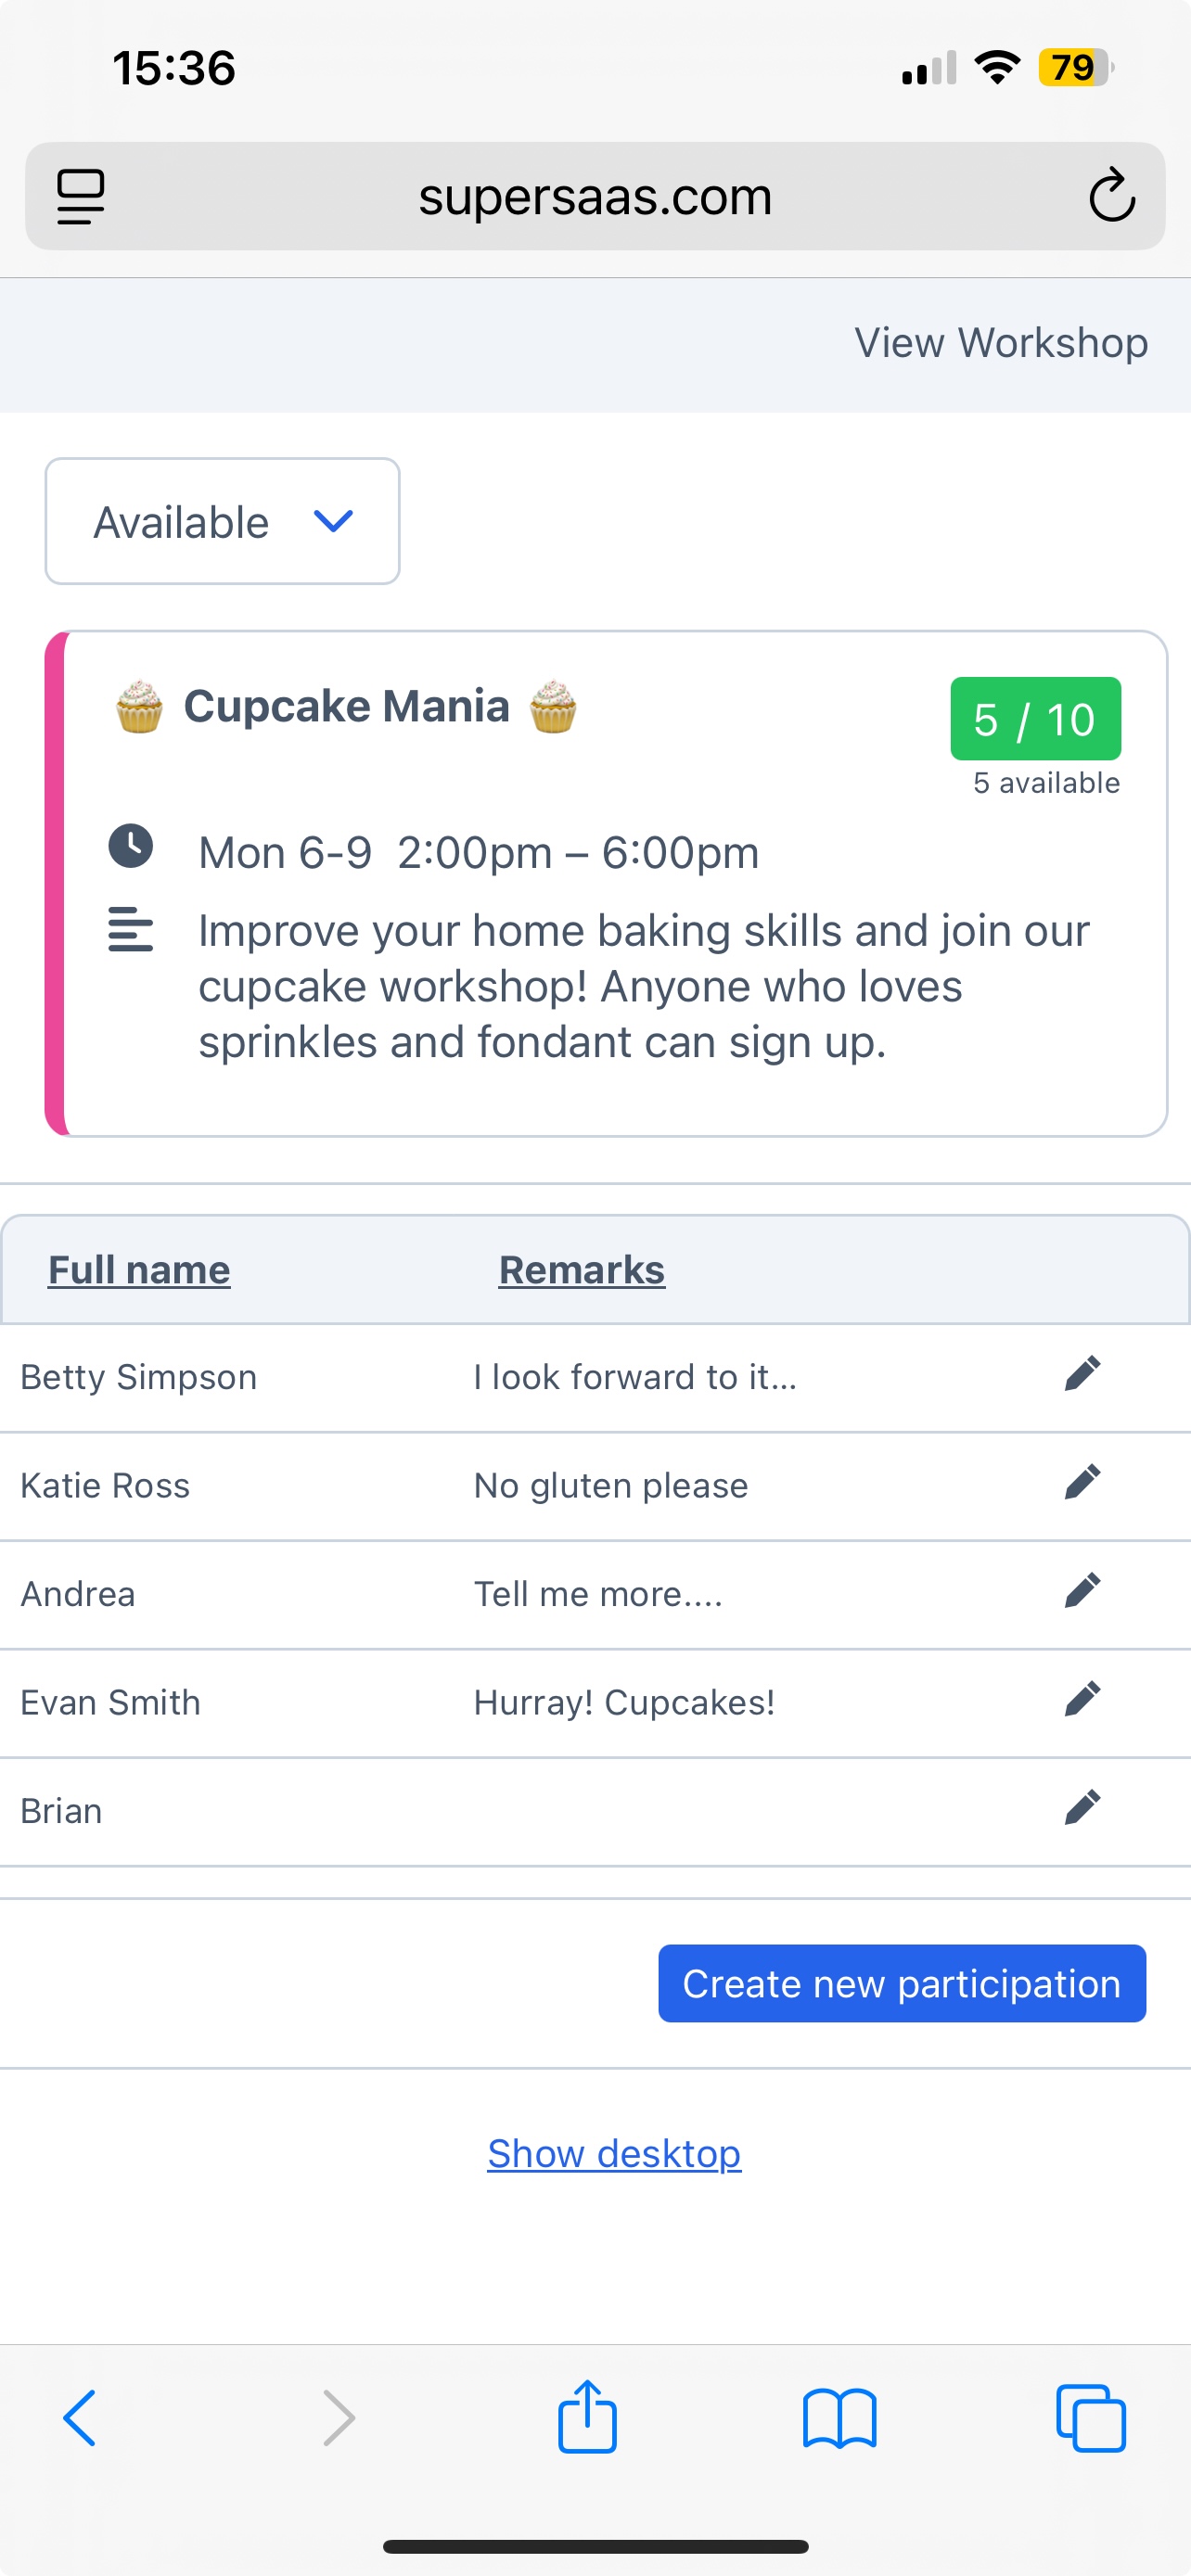This screenshot has height=2576, width=1191.
Task: Open the Show desktop link
Action: [x=613, y=2153]
